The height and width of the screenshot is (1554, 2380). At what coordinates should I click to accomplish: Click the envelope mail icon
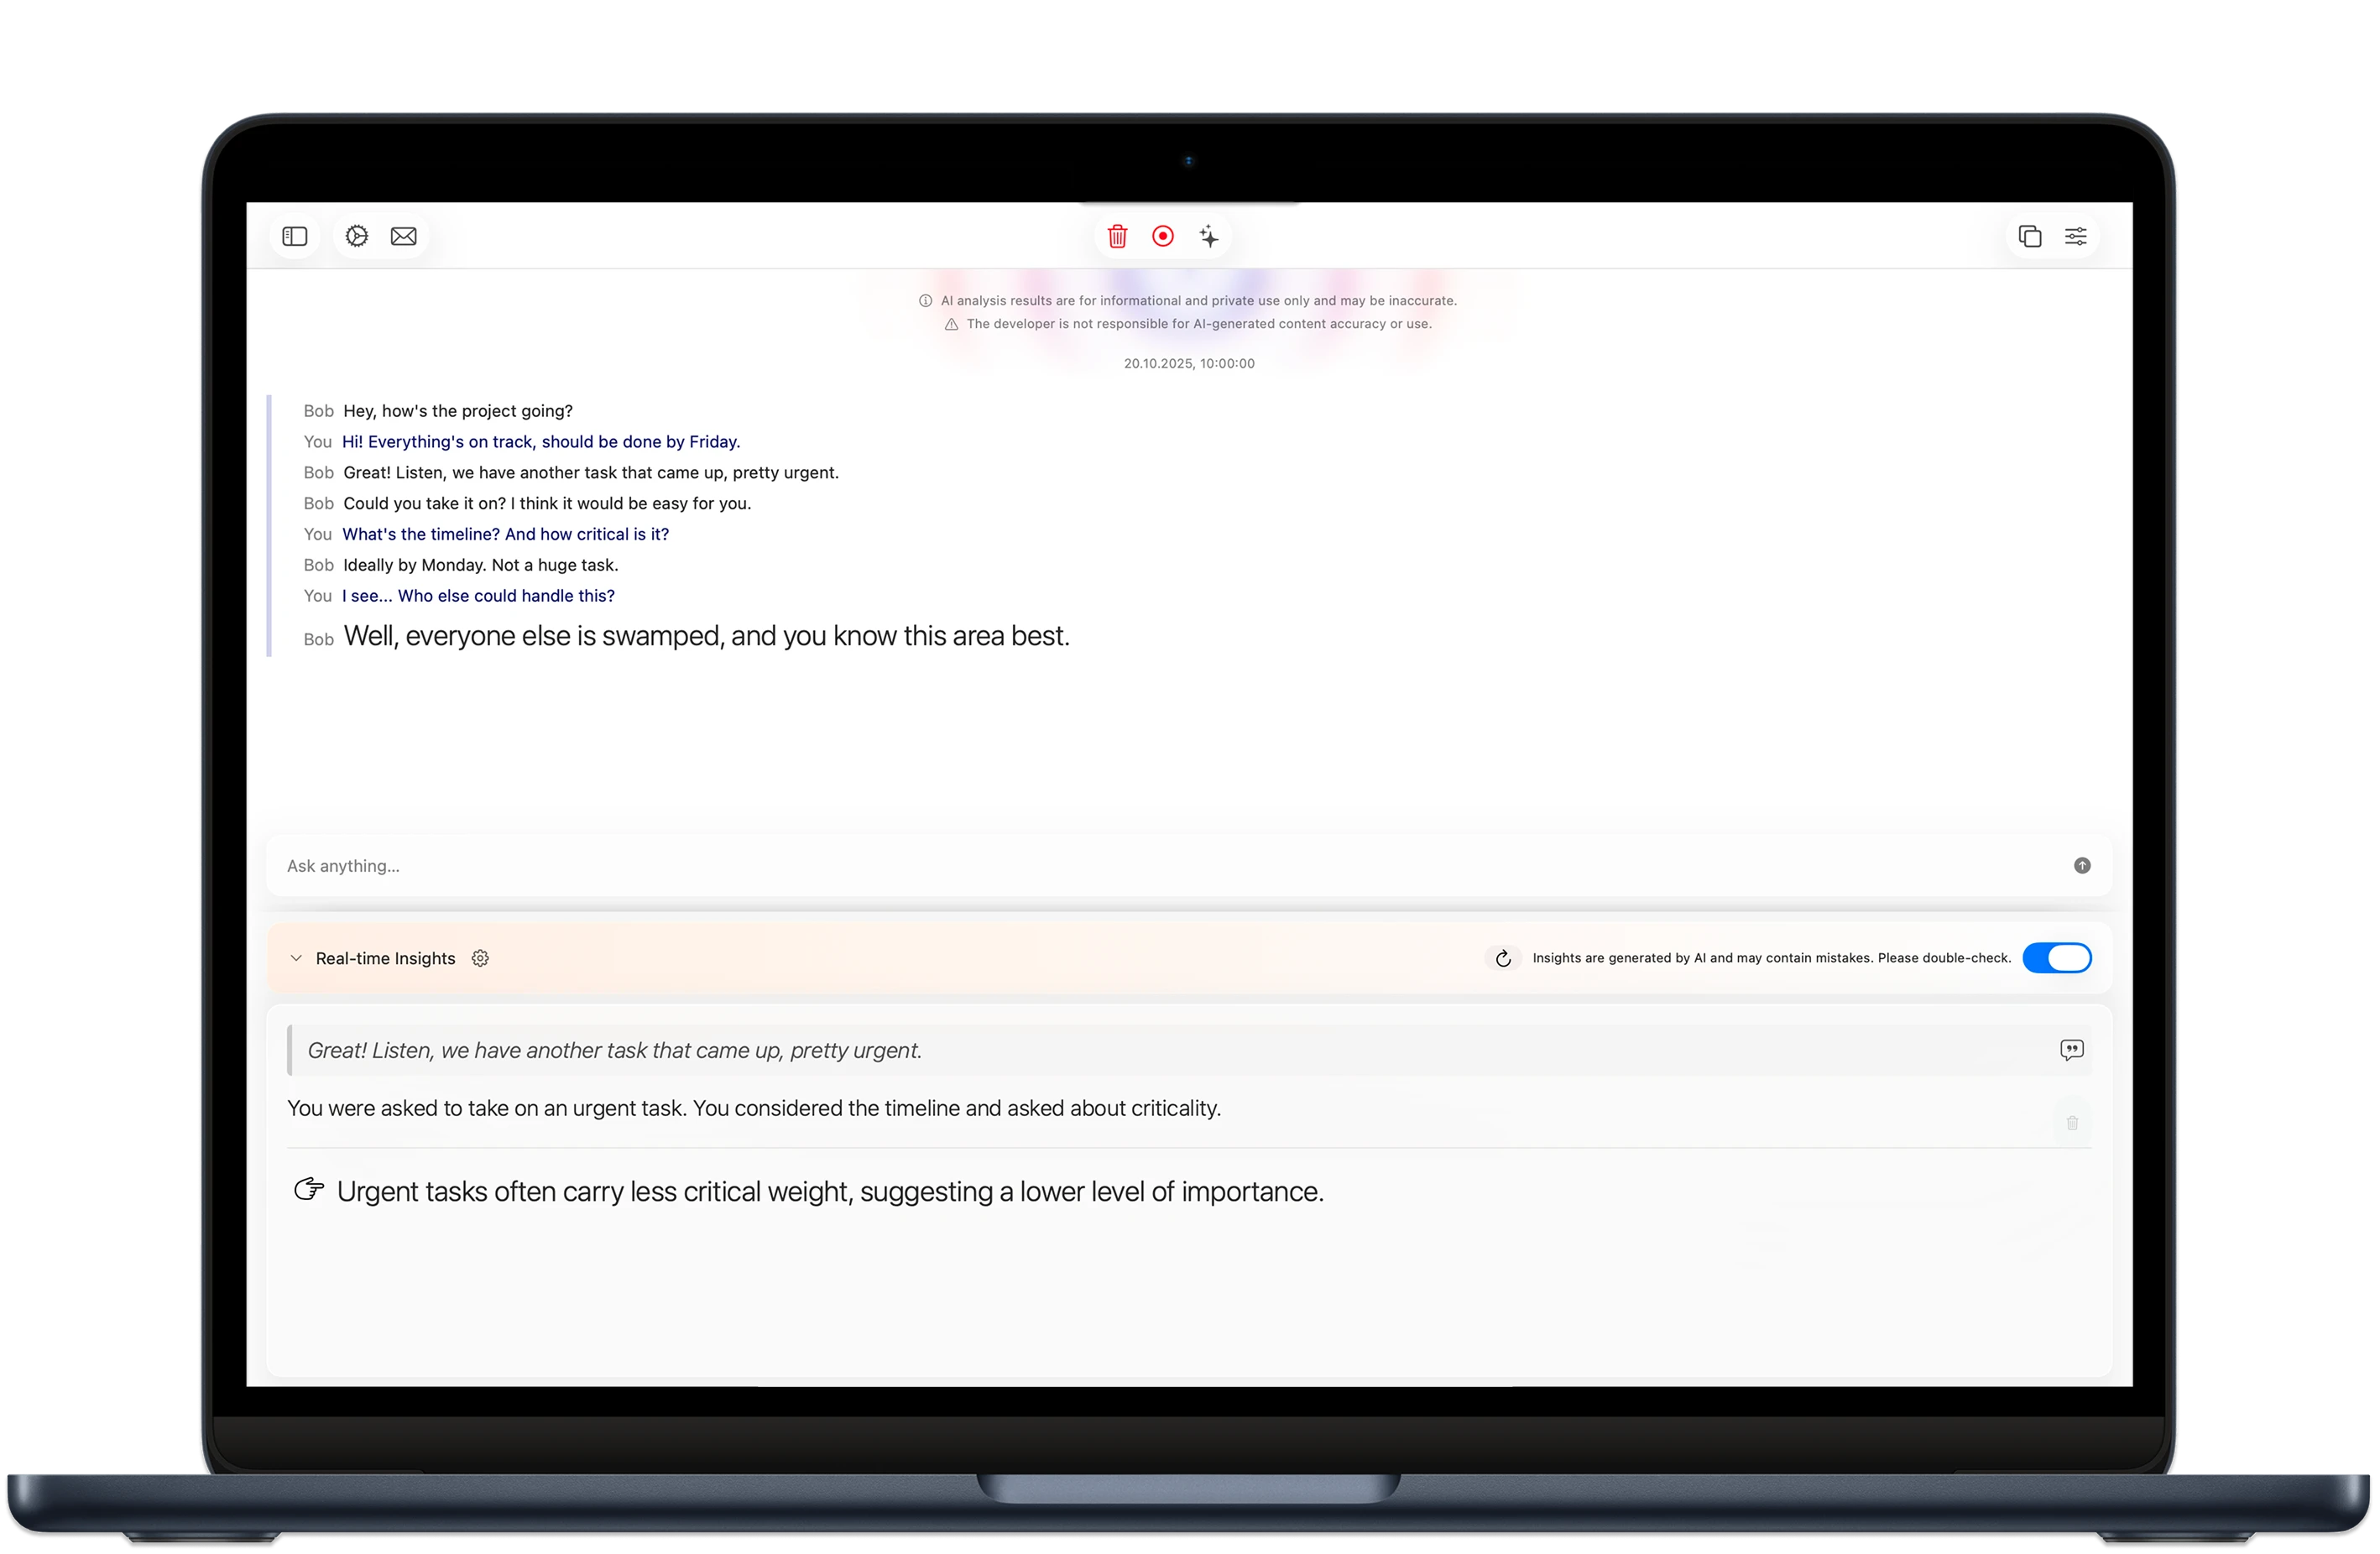[404, 237]
